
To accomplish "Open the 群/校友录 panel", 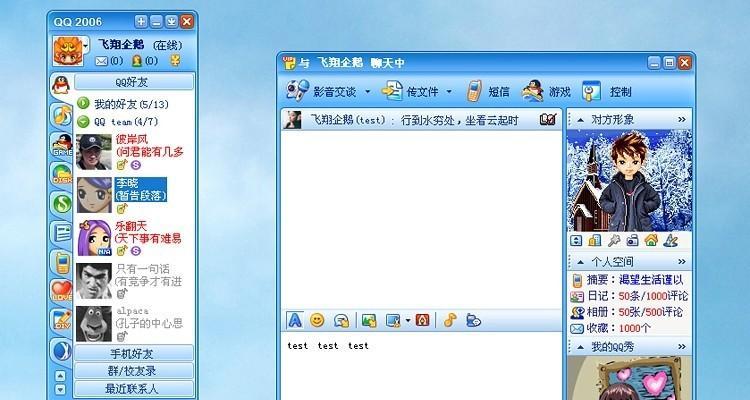I will click(134, 370).
